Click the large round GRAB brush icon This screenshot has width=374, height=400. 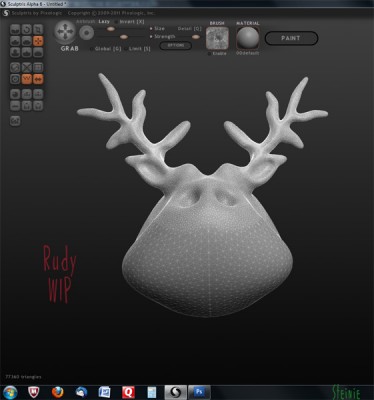pyautogui.click(x=65, y=32)
